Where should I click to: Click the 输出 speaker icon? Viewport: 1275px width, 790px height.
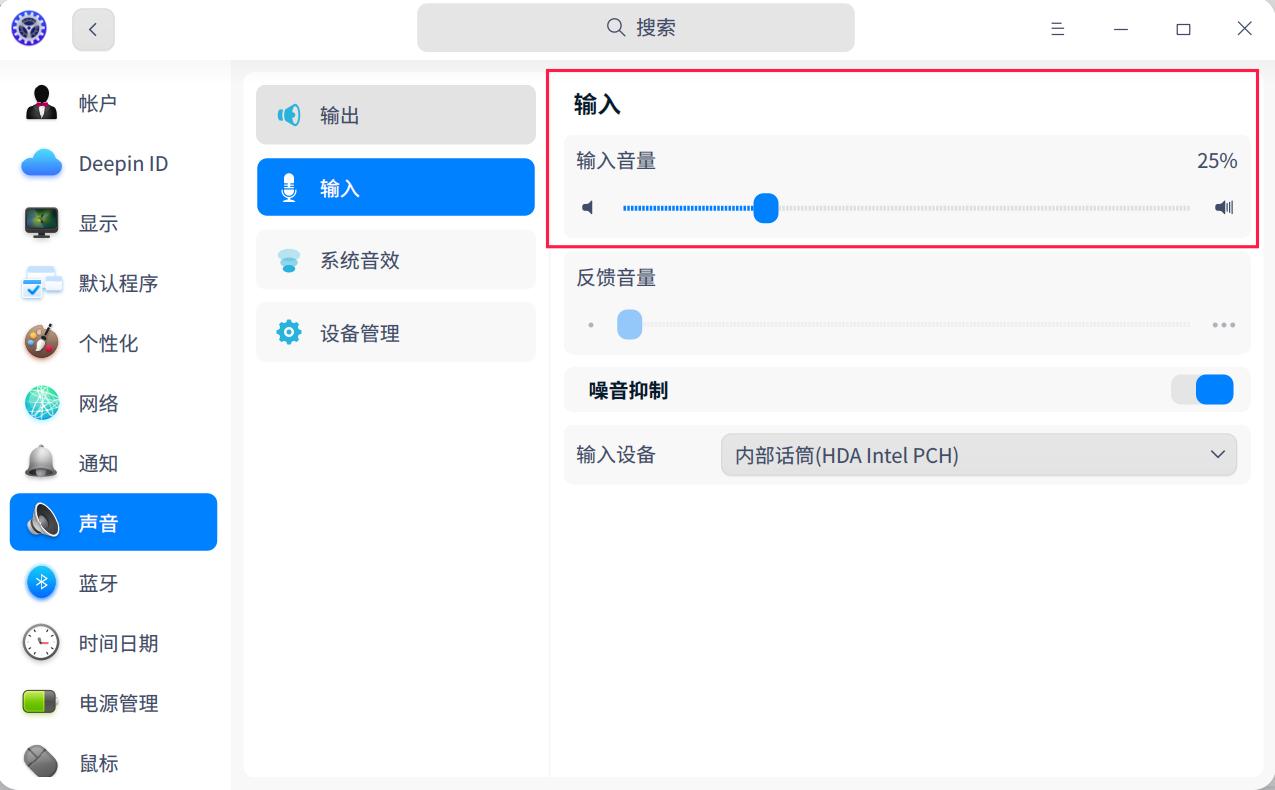click(x=289, y=115)
